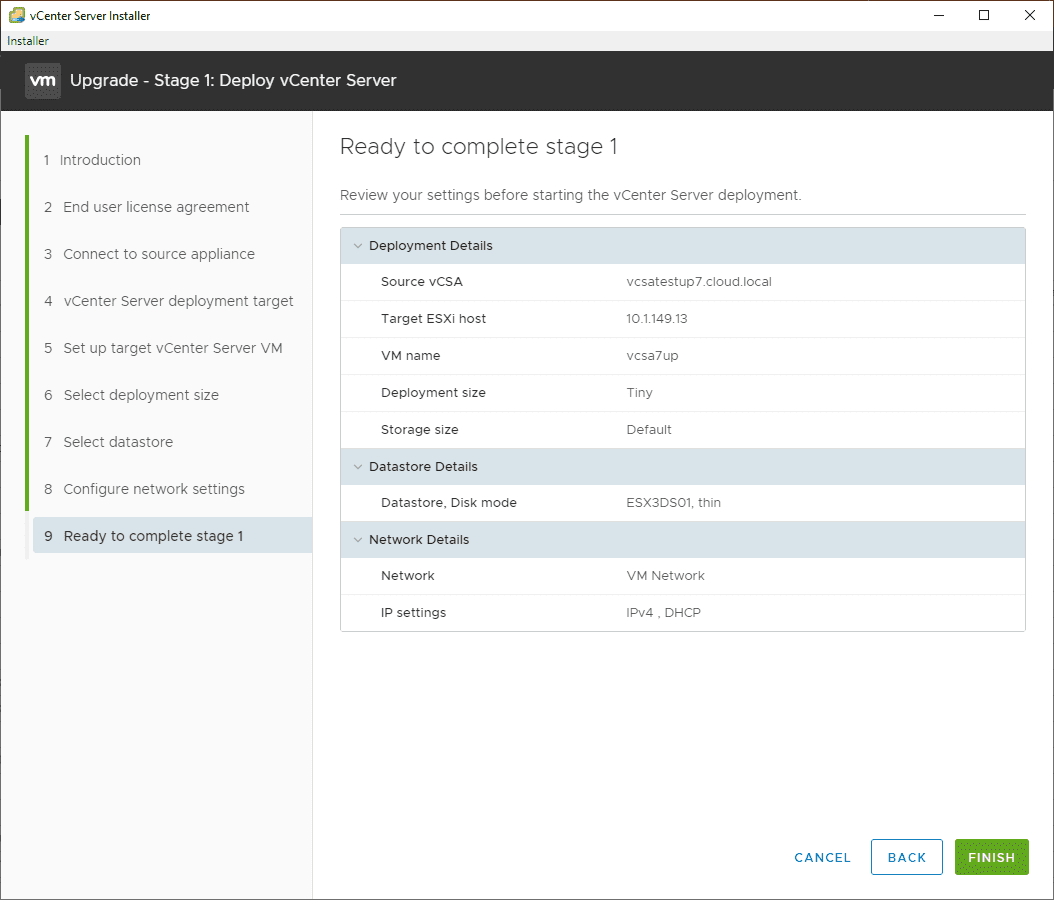This screenshot has height=900, width=1054.
Task: Close the installer window
Action: coord(1030,15)
